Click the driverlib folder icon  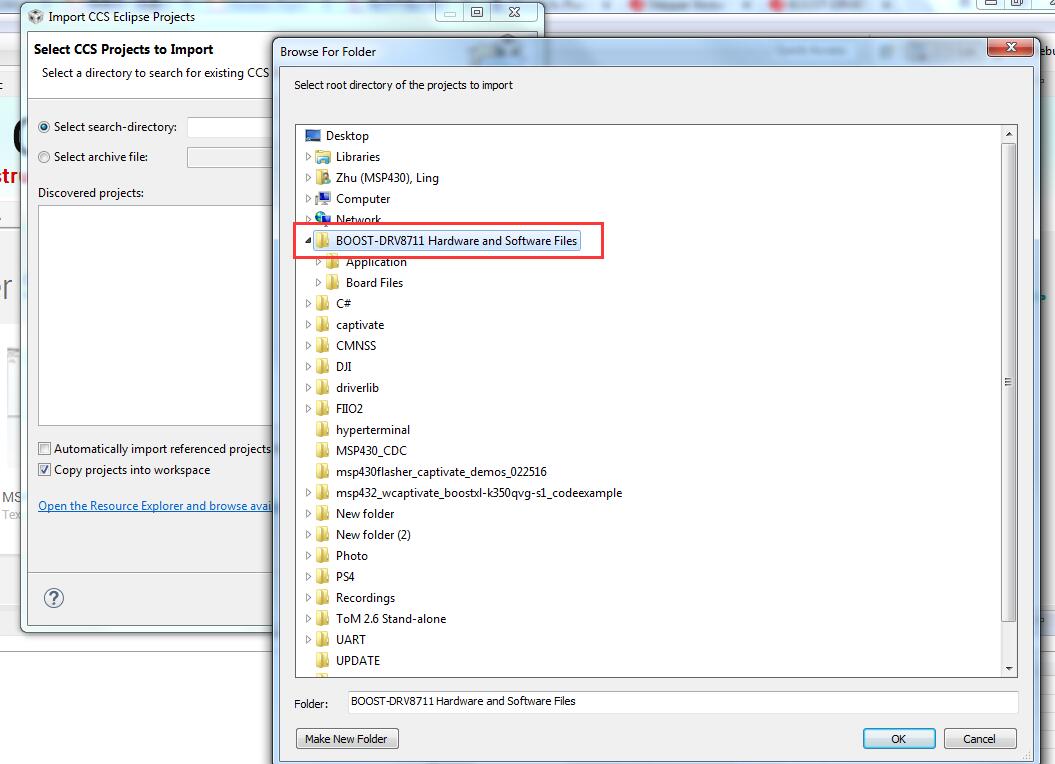click(323, 388)
